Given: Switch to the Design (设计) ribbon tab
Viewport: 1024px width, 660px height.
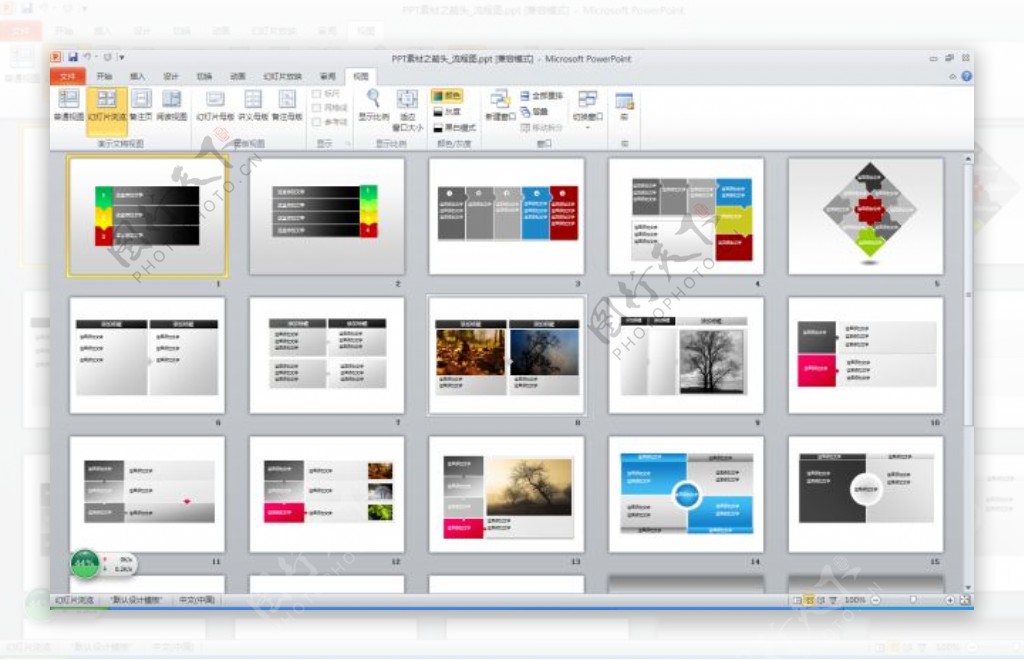Looking at the screenshot, I should (x=171, y=76).
